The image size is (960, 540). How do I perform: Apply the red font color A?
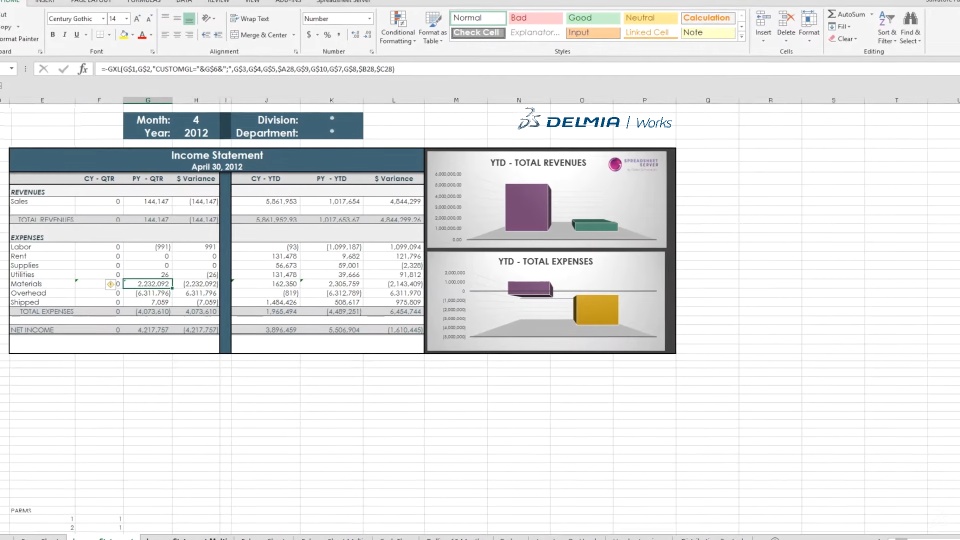point(142,35)
